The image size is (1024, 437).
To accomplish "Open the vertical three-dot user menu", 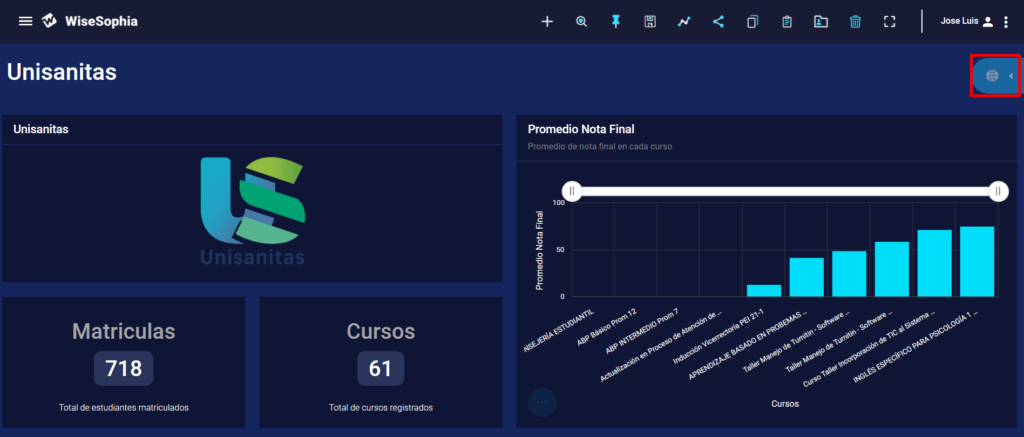I will (x=1006, y=22).
